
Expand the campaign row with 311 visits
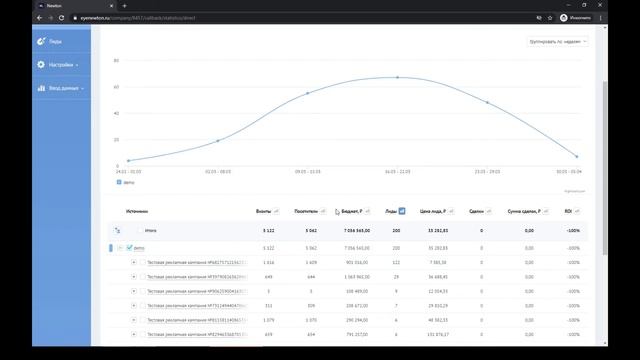133,306
